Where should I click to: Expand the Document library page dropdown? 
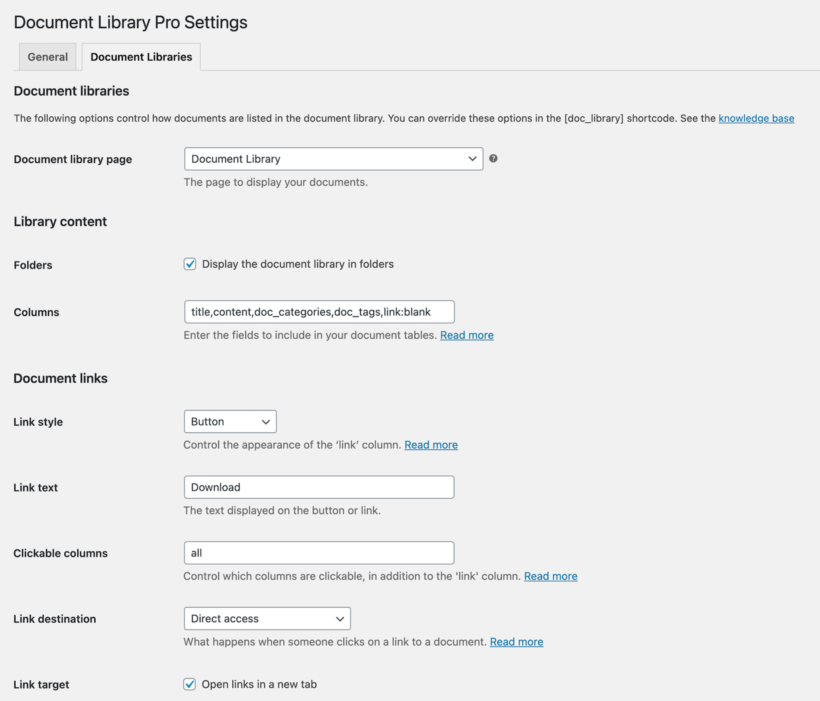point(333,159)
